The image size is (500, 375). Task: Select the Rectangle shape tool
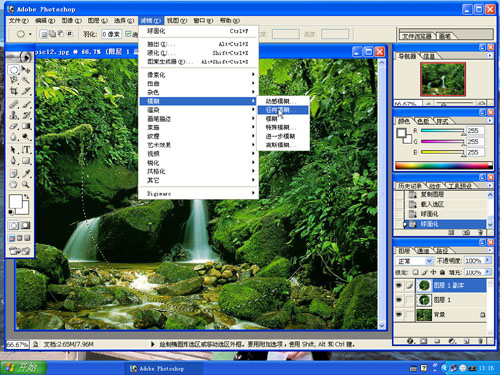pyautogui.click(x=26, y=161)
